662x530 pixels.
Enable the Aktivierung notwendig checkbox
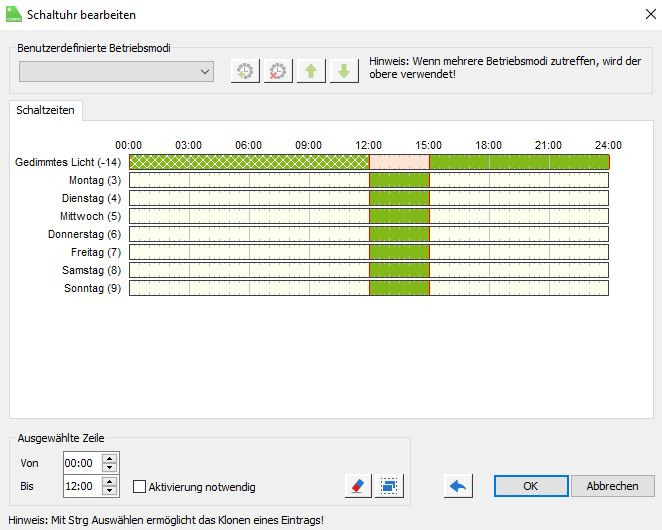coord(139,487)
